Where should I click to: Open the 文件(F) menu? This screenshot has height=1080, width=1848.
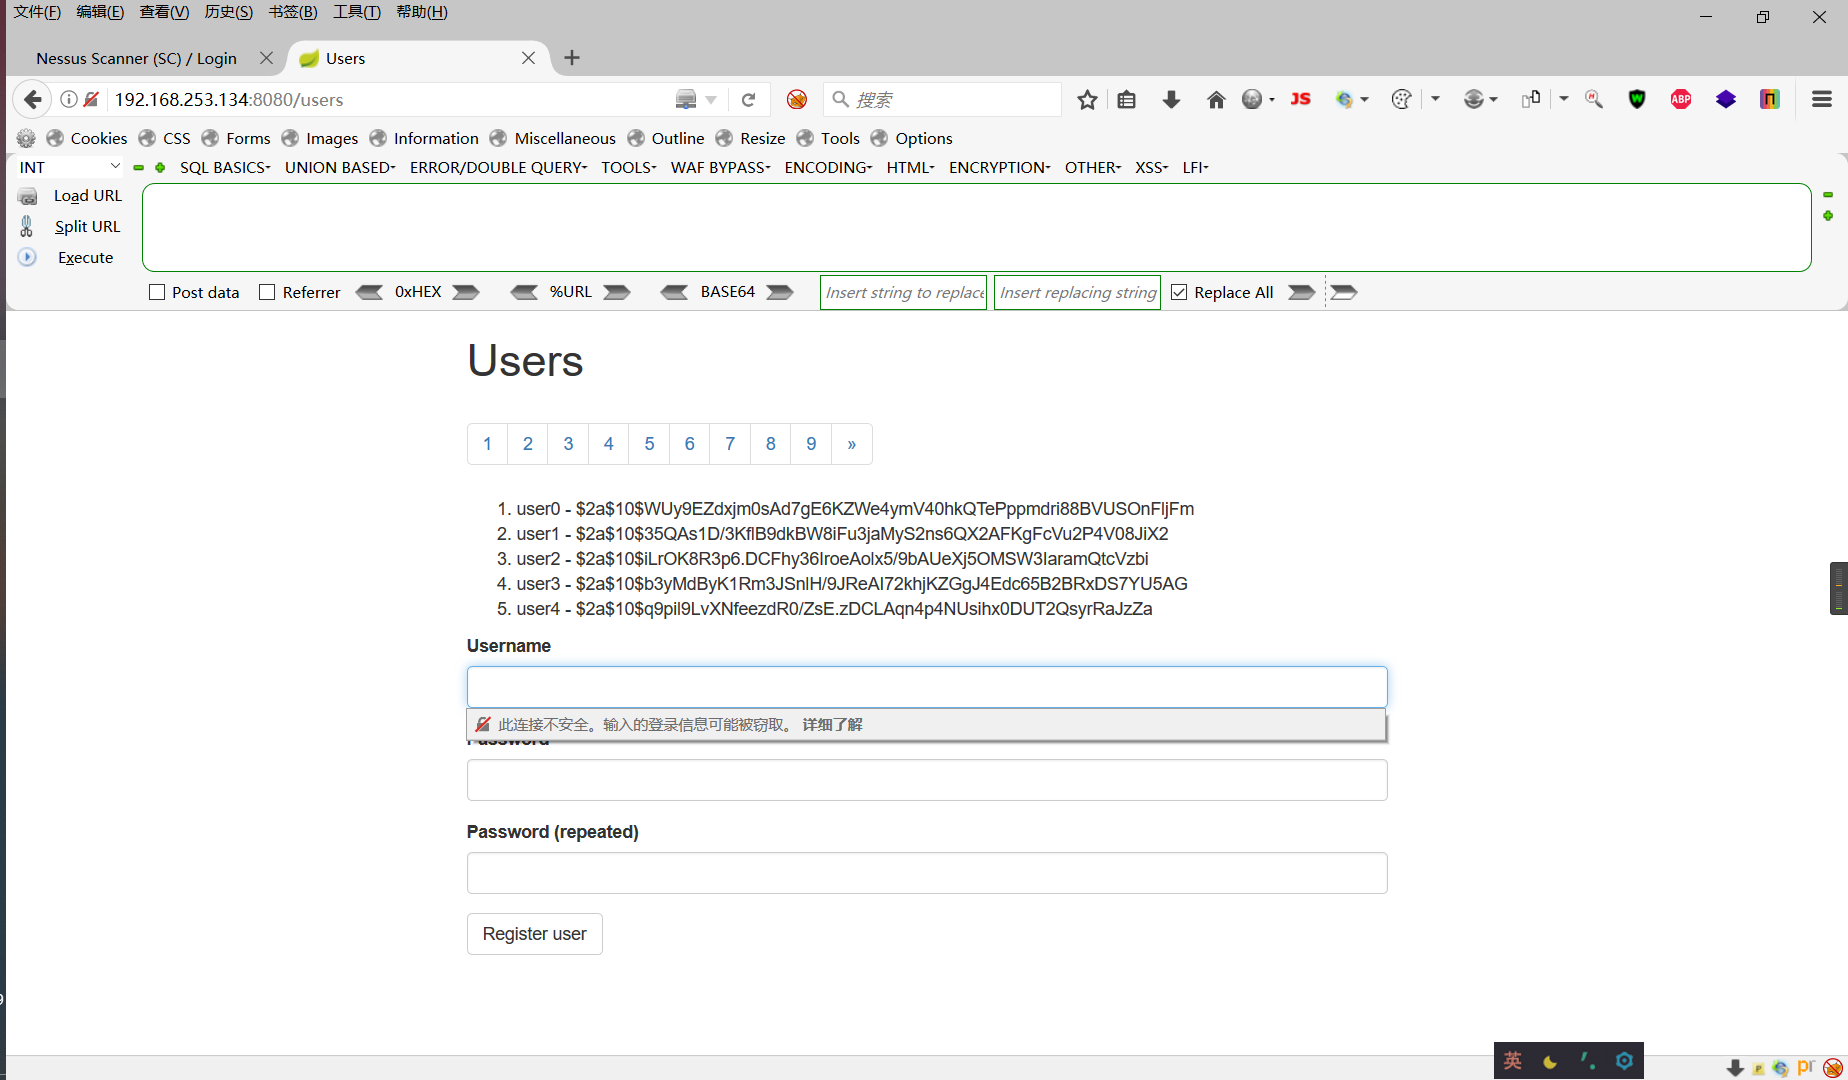[37, 12]
